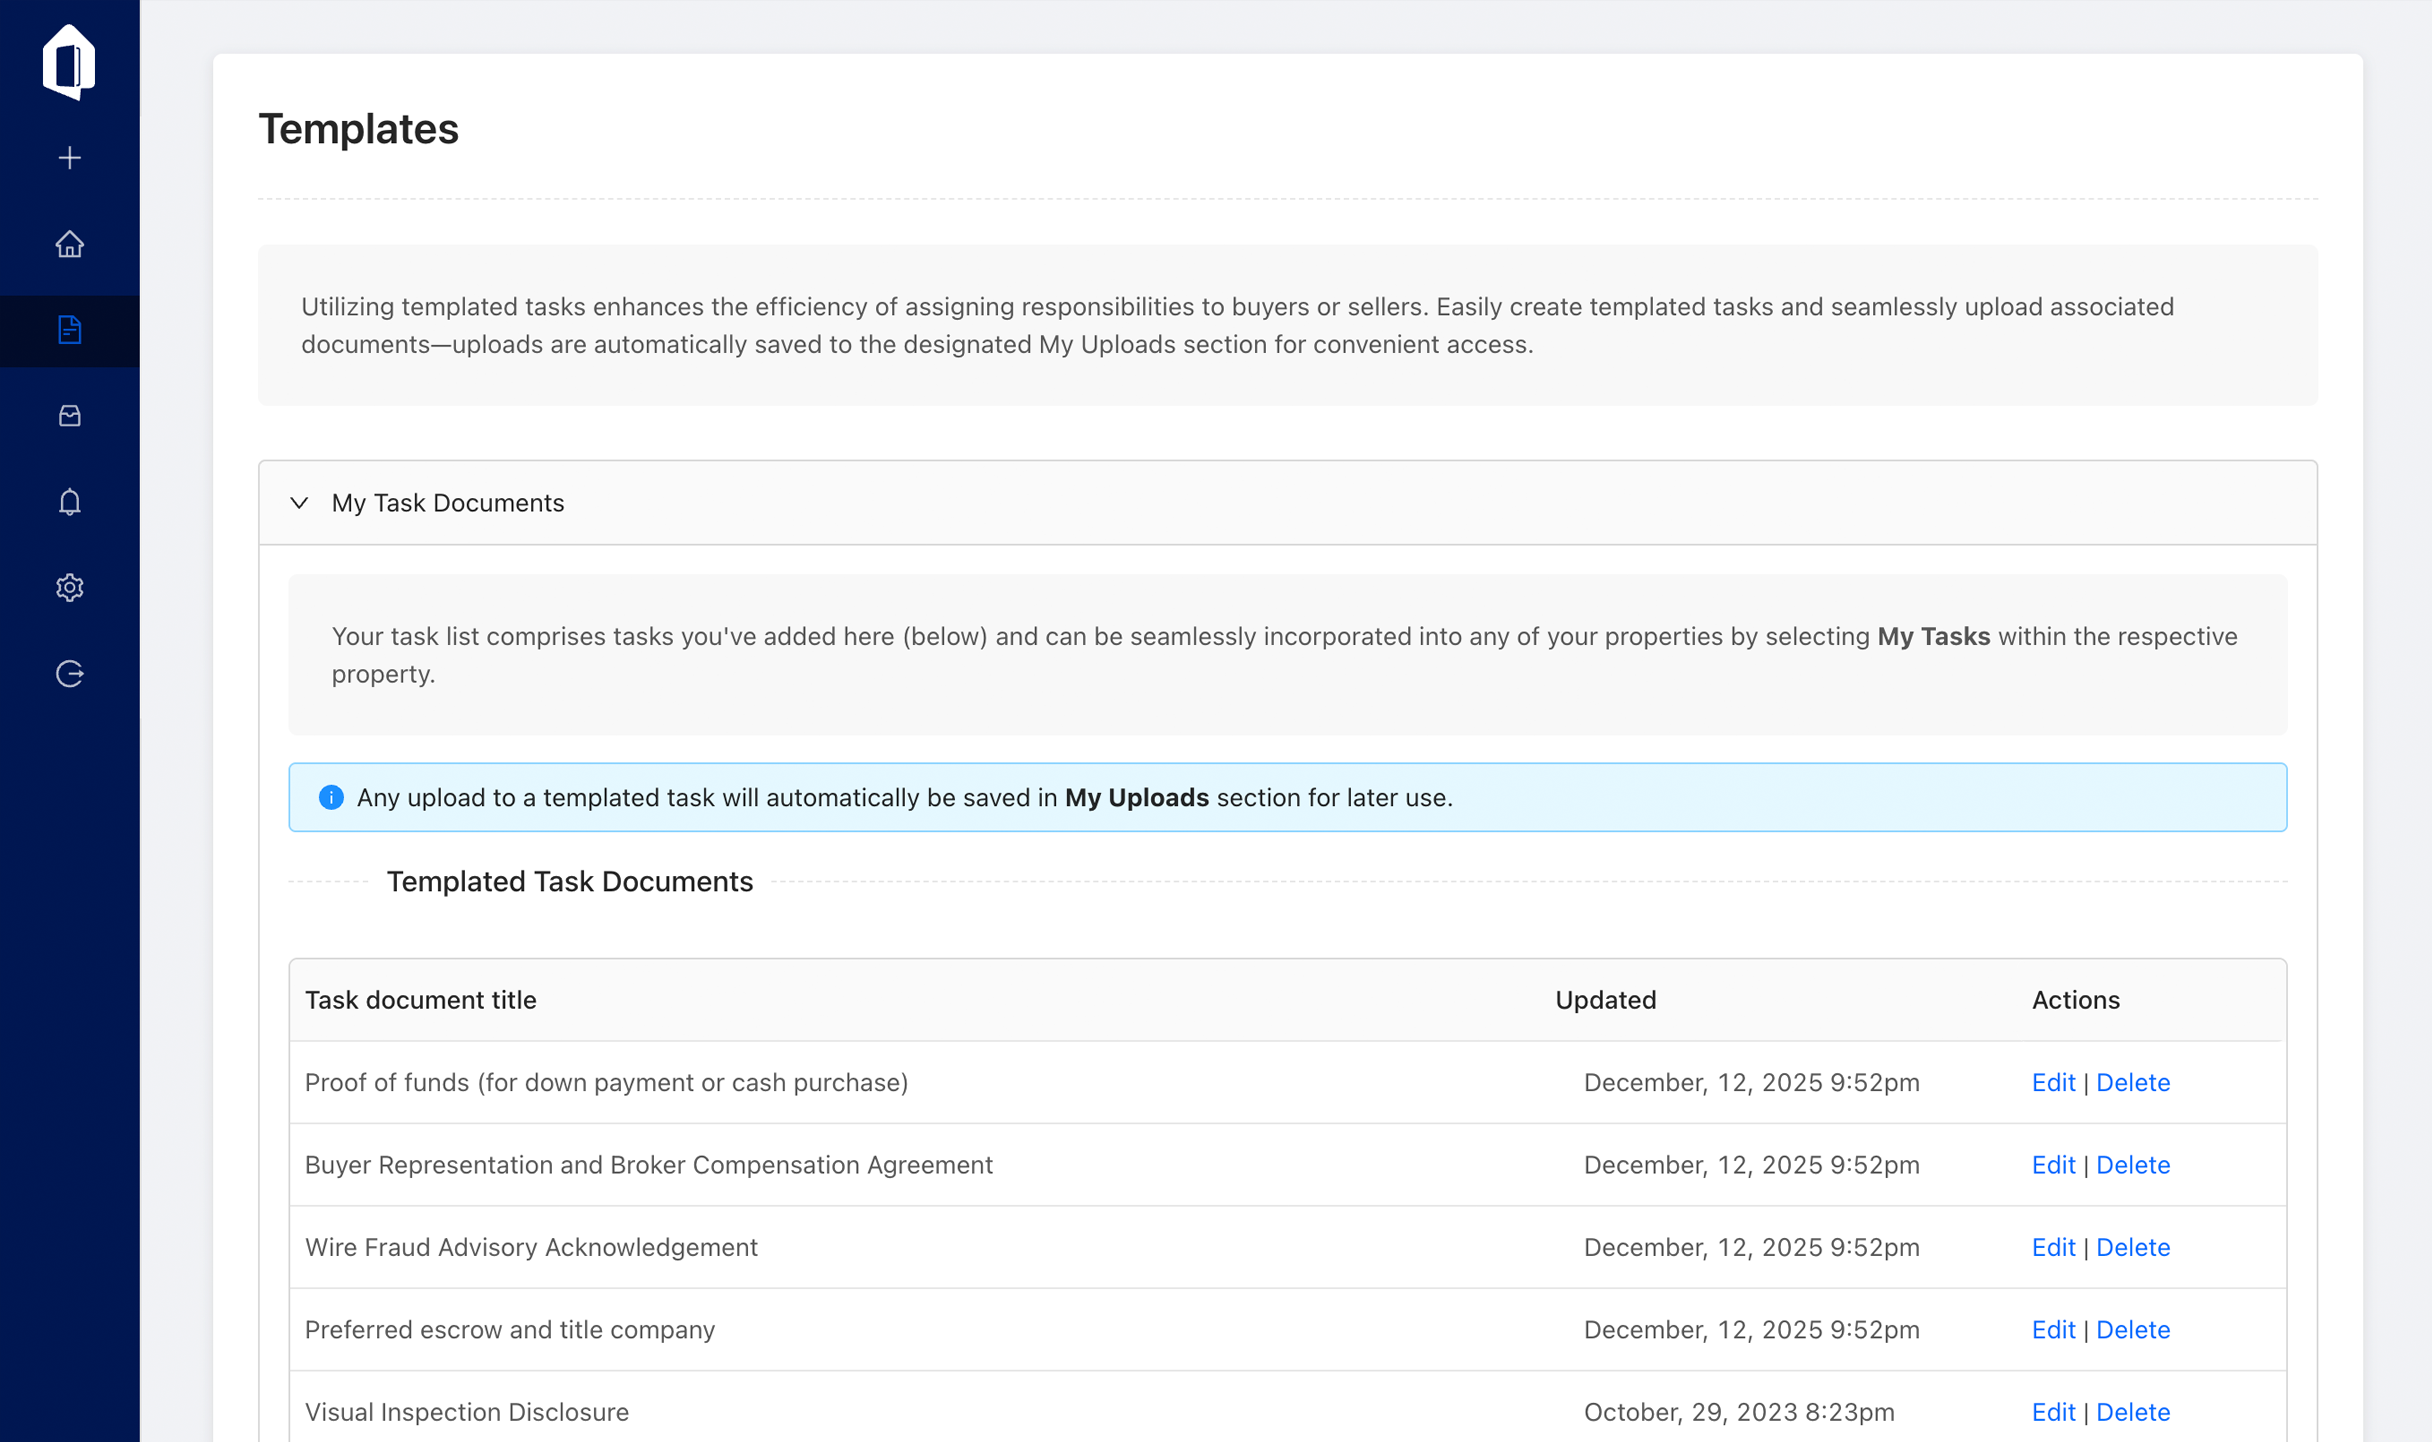Viewport: 2432px width, 1442px height.
Task: Collapse the My Task Documents section
Action: click(x=299, y=503)
